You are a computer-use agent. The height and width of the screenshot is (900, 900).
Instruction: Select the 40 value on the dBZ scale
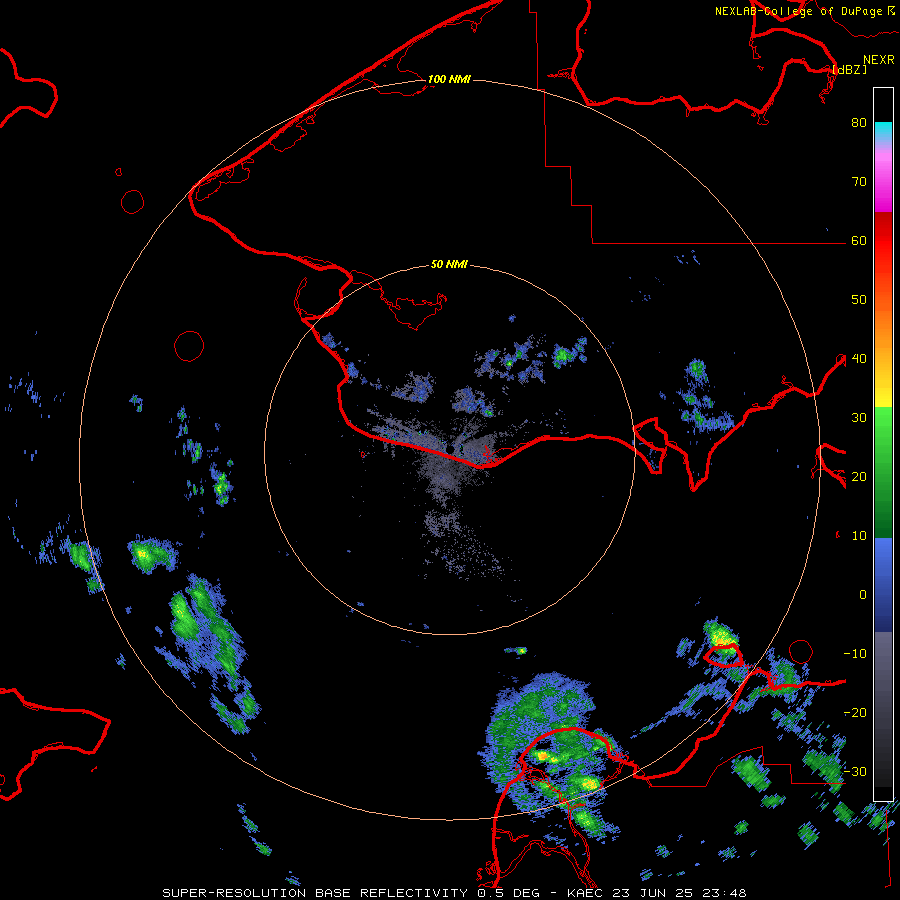859,359
